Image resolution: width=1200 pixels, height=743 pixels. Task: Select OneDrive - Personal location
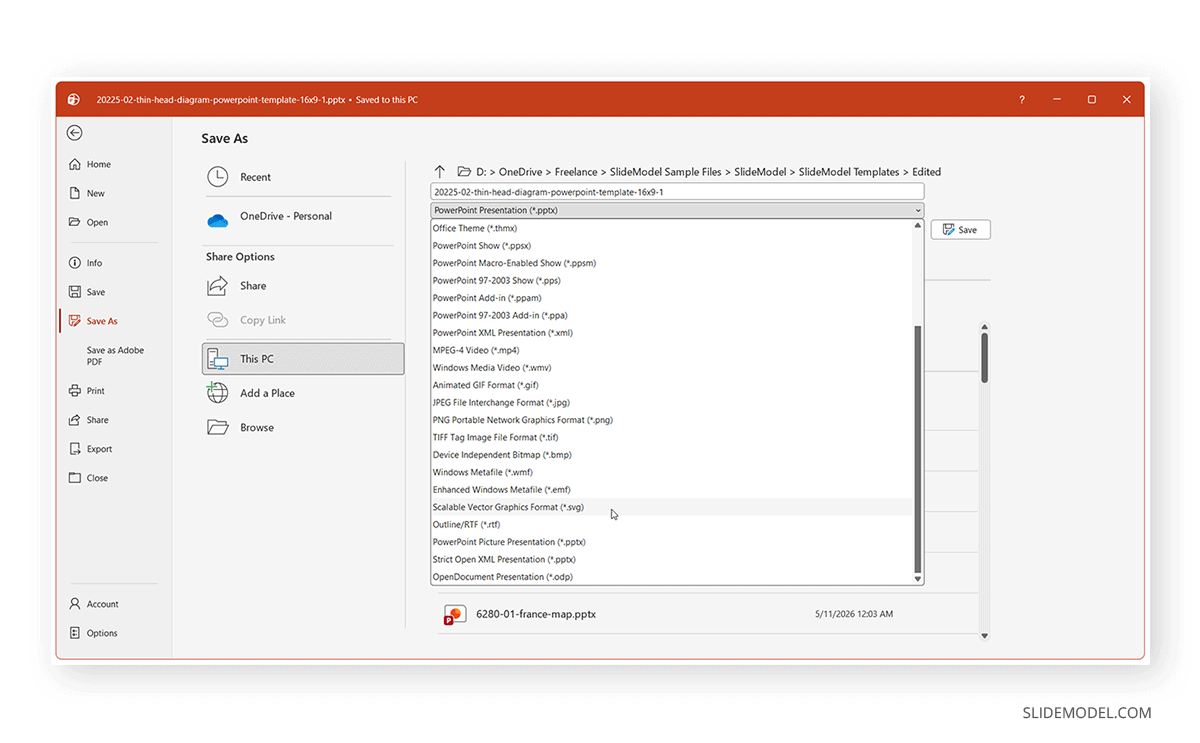pyautogui.click(x=285, y=216)
